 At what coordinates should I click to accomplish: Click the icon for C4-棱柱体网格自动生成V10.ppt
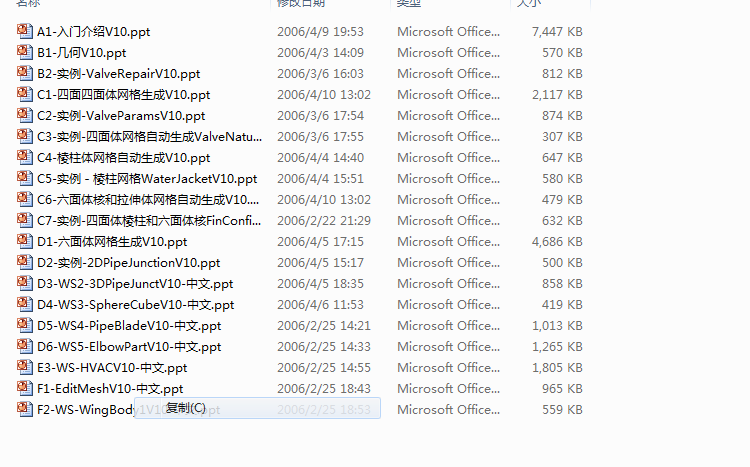pos(25,157)
